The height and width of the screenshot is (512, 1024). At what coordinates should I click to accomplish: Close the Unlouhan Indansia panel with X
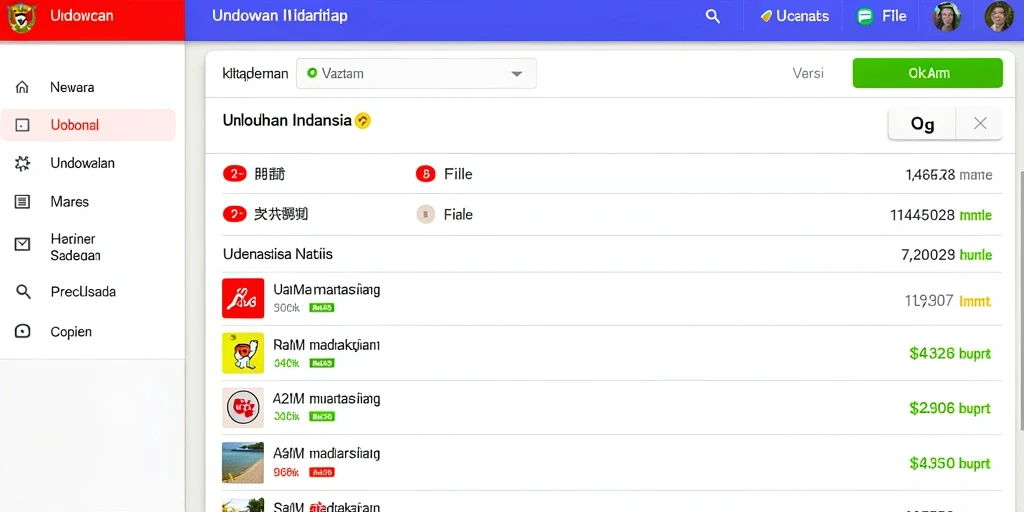pos(980,123)
